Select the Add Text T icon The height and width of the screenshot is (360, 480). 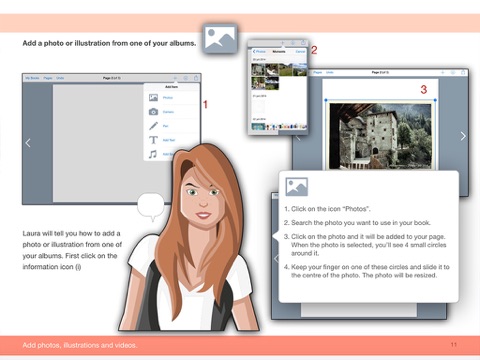[x=153, y=140]
